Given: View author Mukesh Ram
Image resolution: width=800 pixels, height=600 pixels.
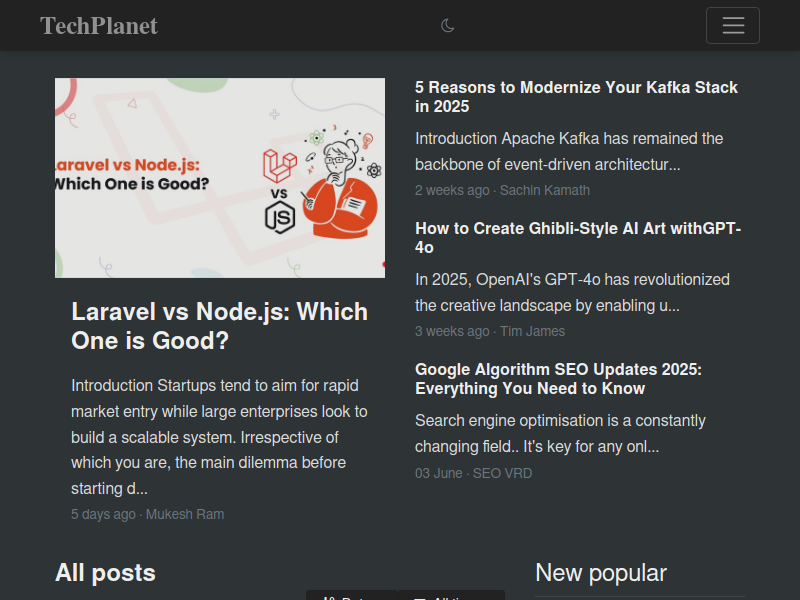Looking at the screenshot, I should coord(185,514).
